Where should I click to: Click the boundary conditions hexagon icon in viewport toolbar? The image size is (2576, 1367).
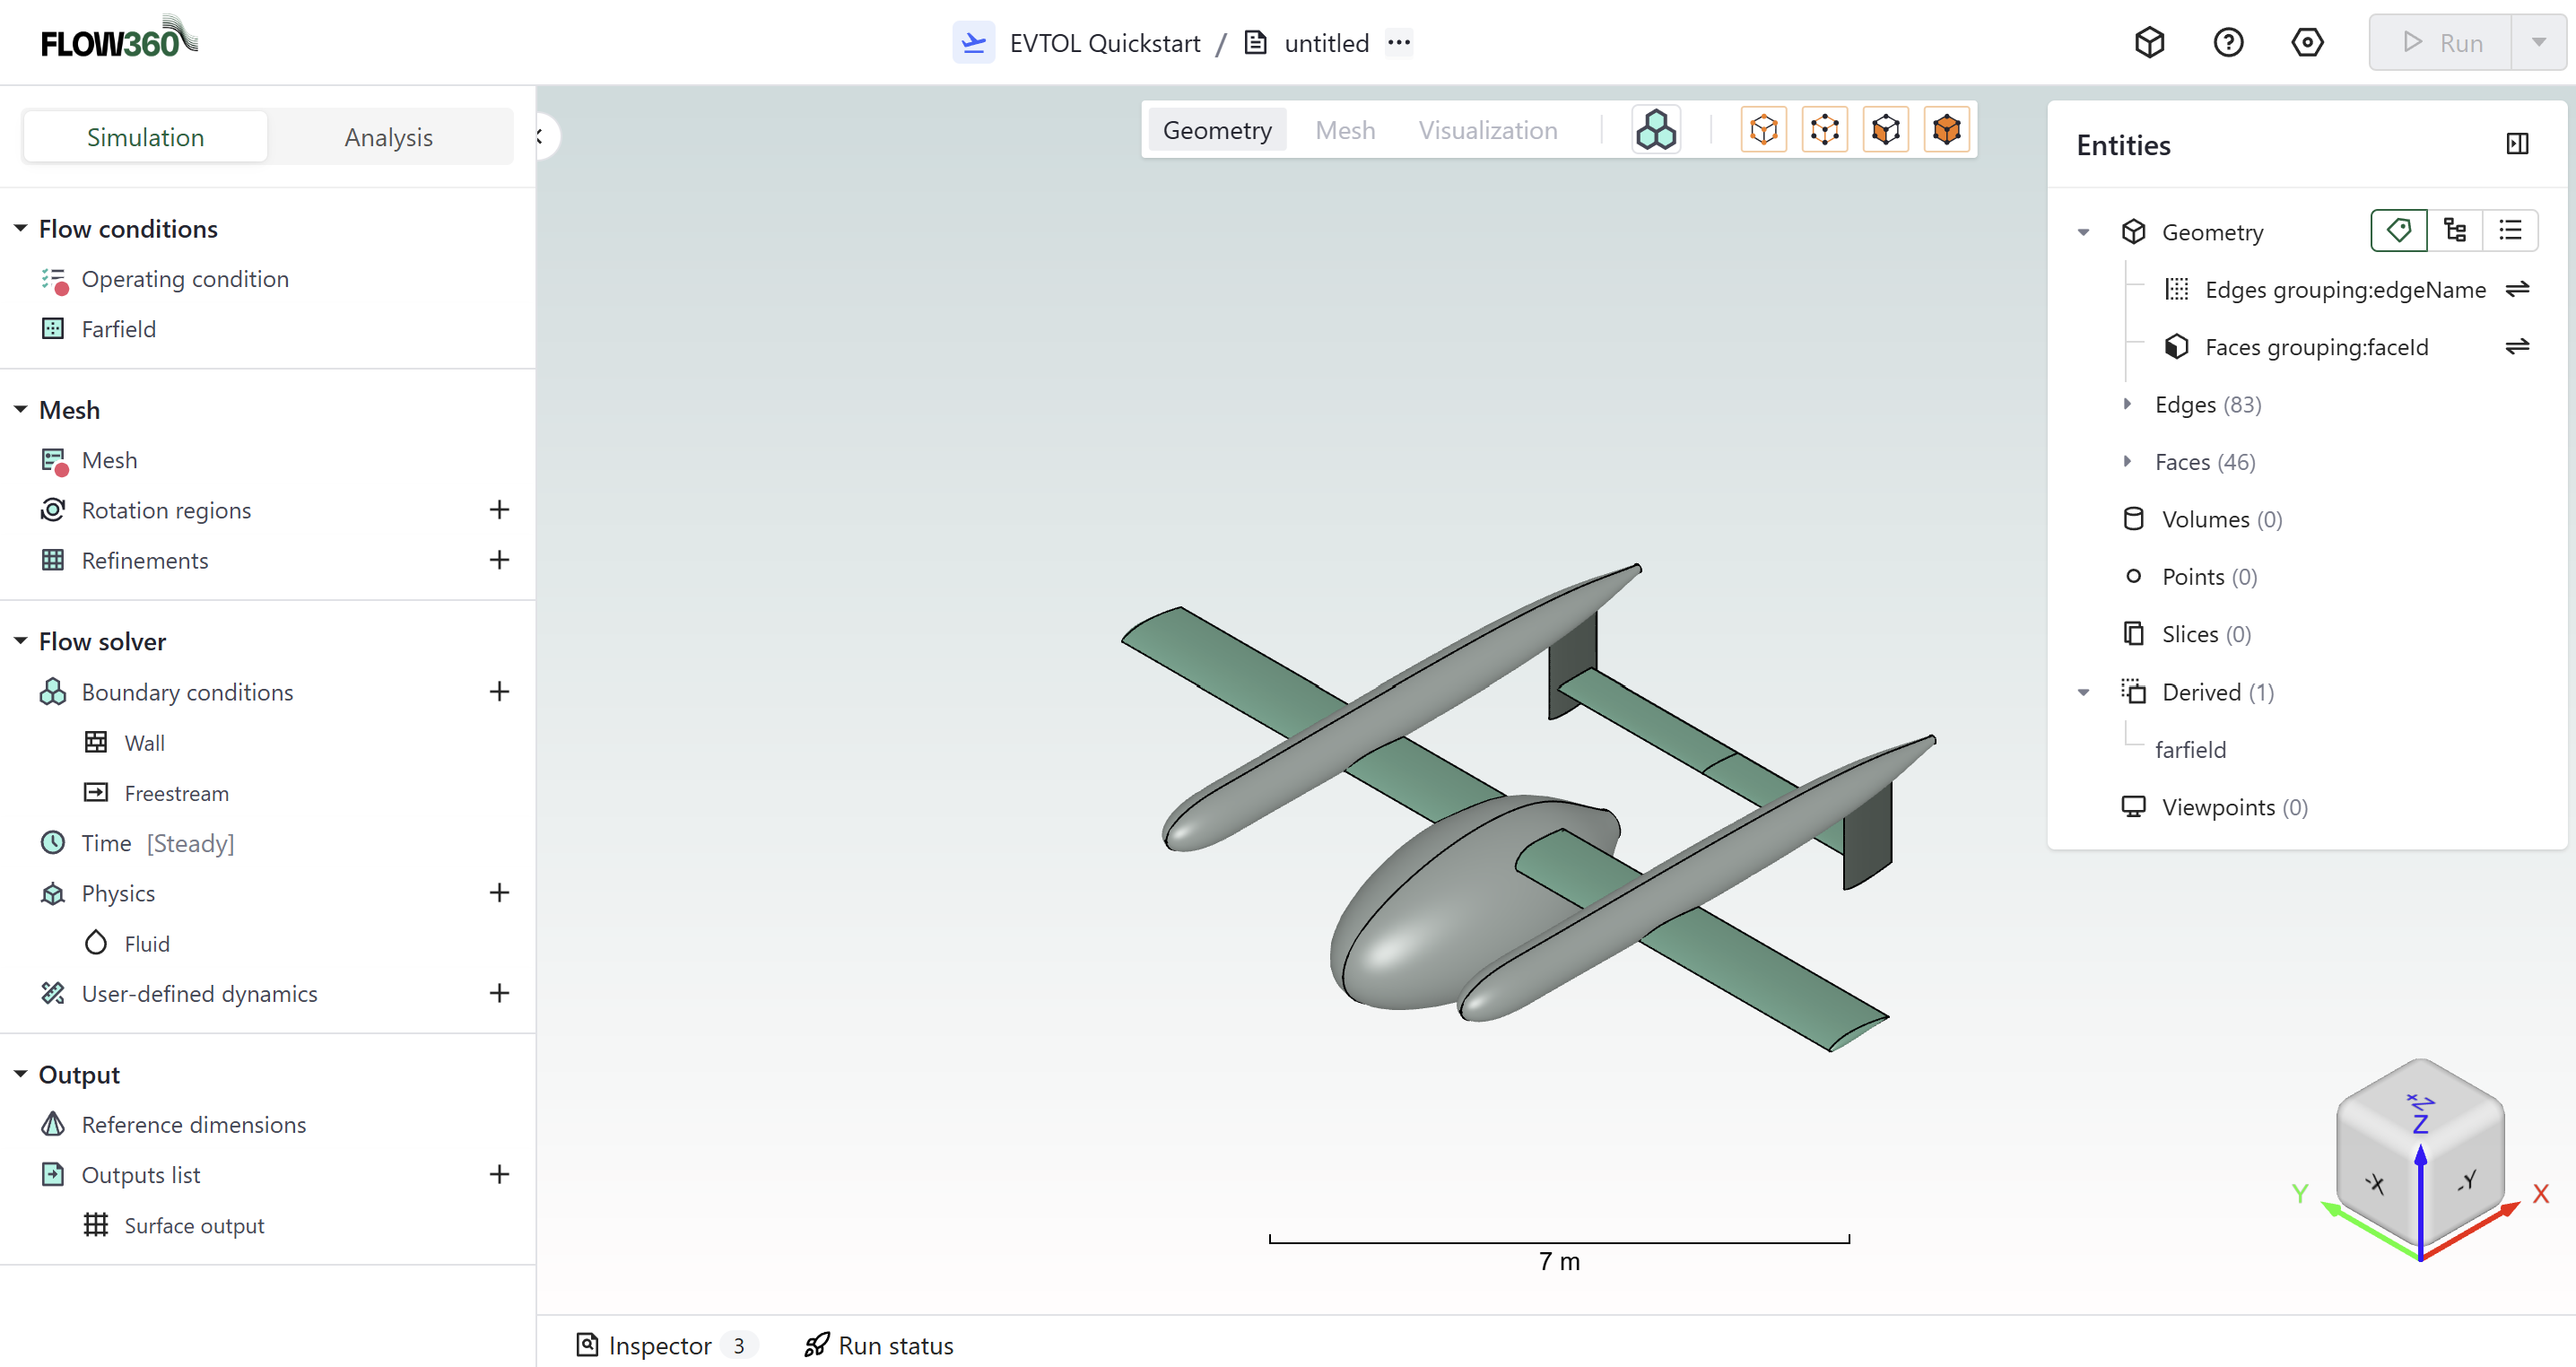[1656, 130]
